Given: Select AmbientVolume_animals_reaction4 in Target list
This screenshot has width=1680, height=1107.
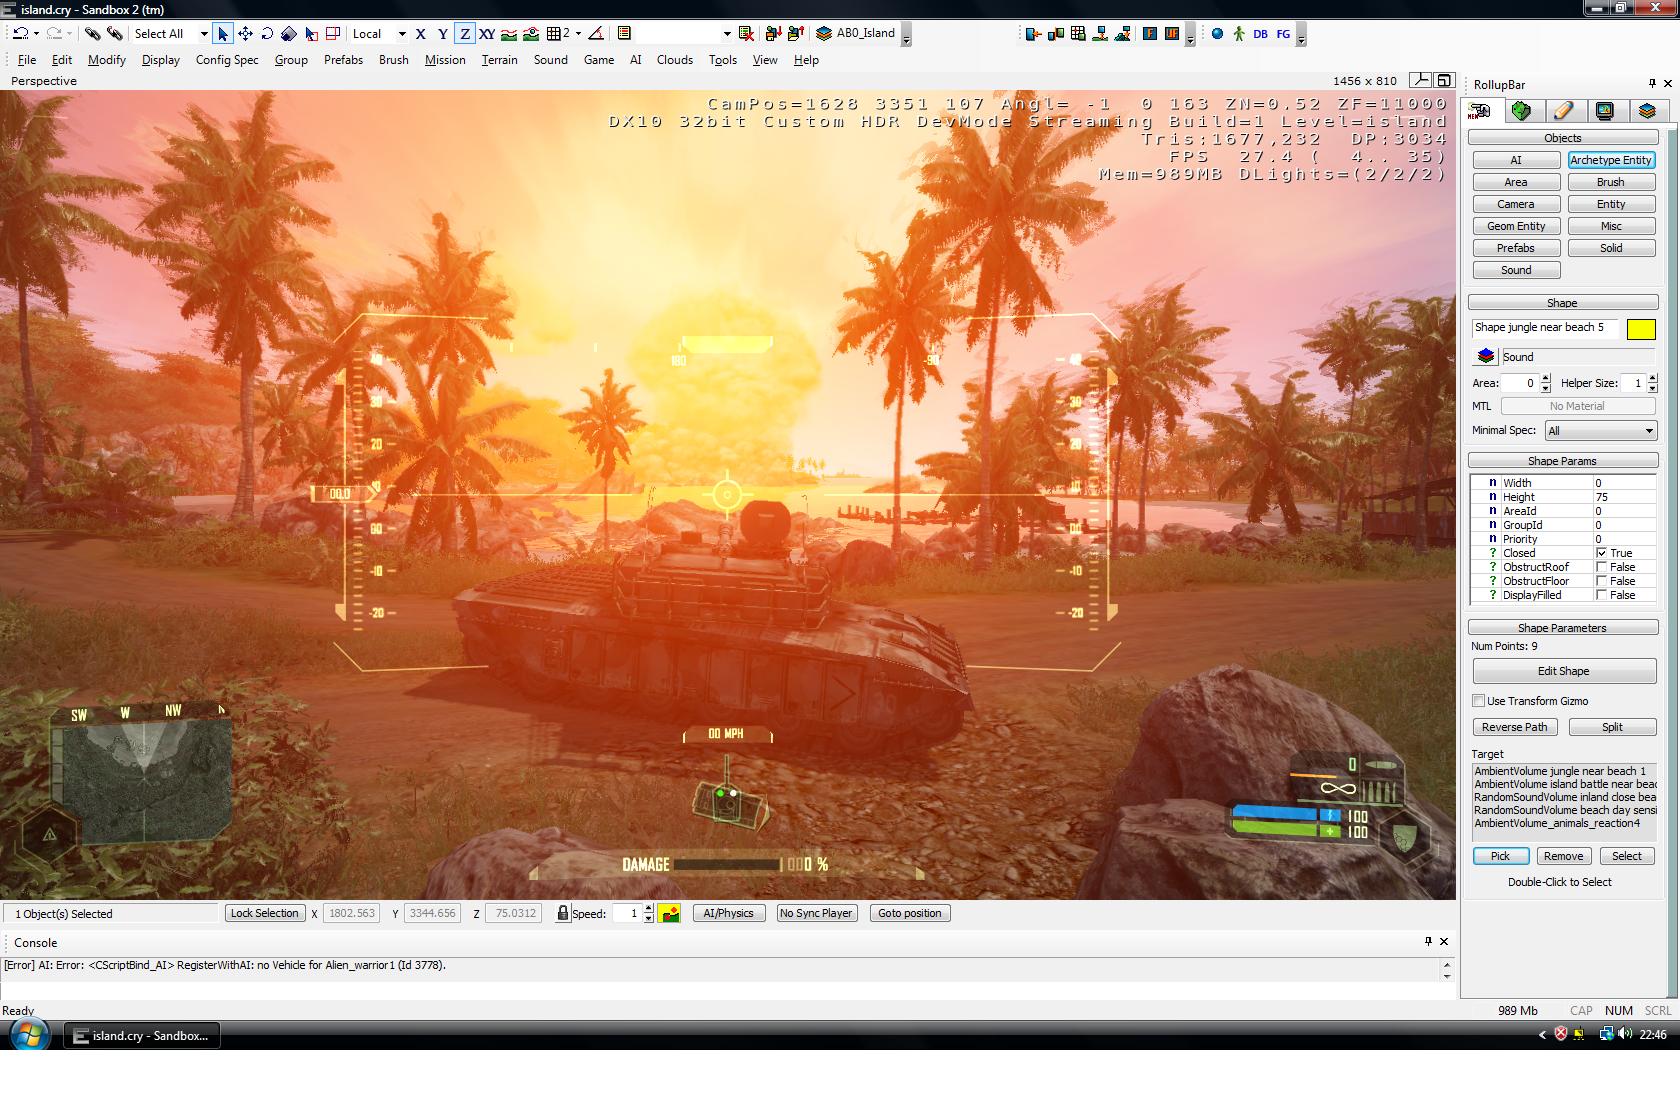Looking at the screenshot, I should coord(1557,823).
